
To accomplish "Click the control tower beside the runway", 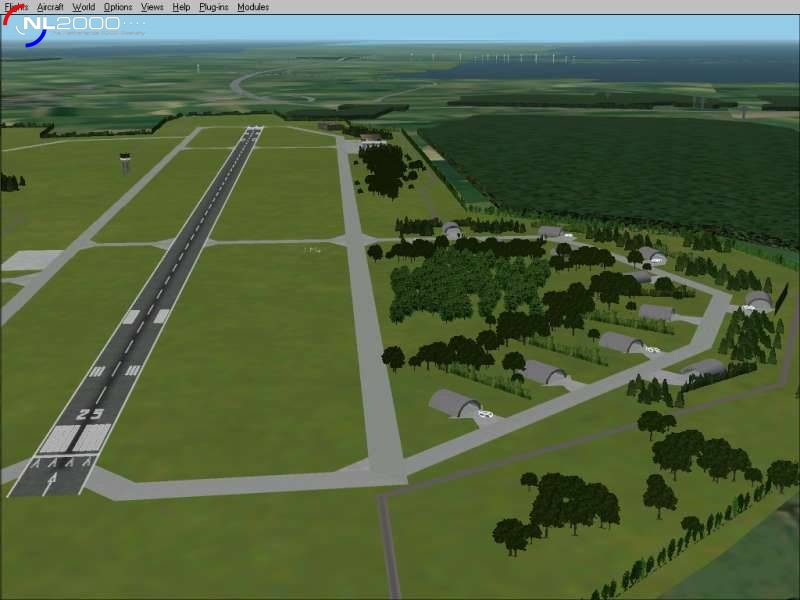I will click(125, 163).
